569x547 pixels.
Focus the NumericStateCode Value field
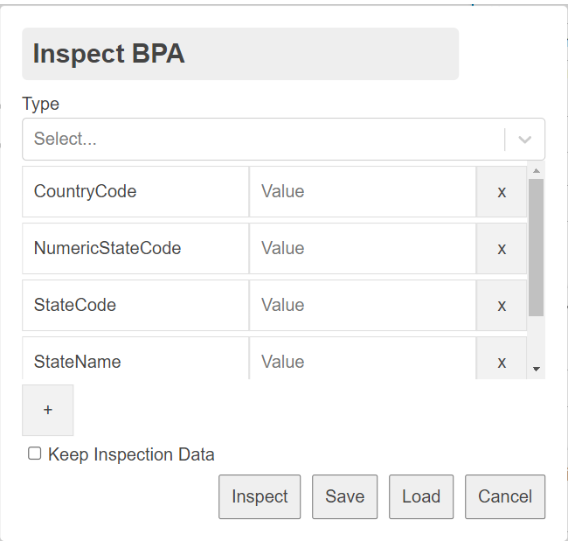click(363, 249)
